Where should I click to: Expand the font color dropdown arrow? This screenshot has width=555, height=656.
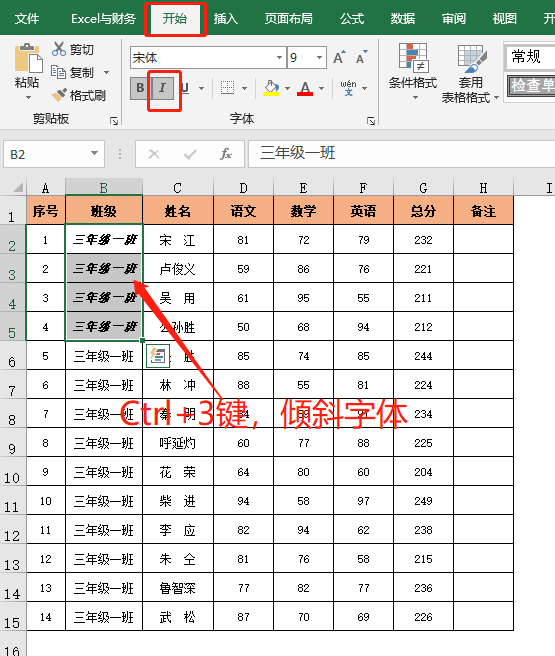tap(321, 88)
